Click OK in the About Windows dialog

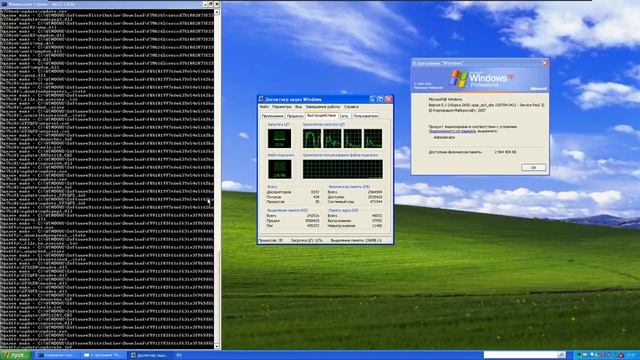533,167
